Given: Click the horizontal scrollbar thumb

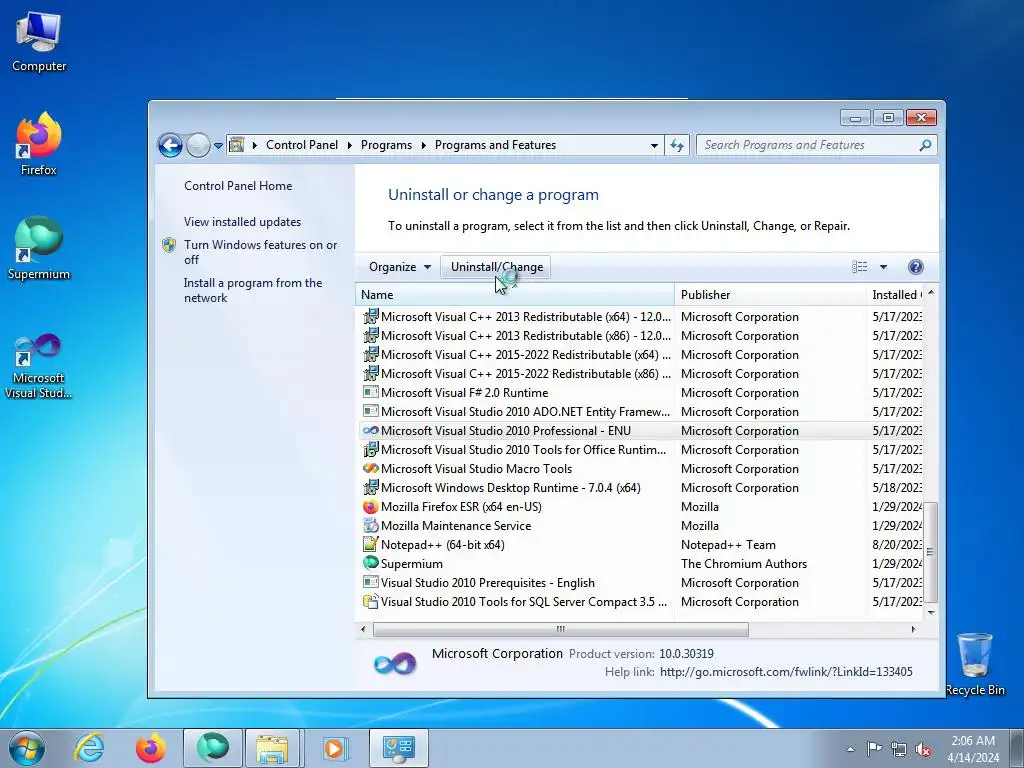Looking at the screenshot, I should [x=560, y=629].
